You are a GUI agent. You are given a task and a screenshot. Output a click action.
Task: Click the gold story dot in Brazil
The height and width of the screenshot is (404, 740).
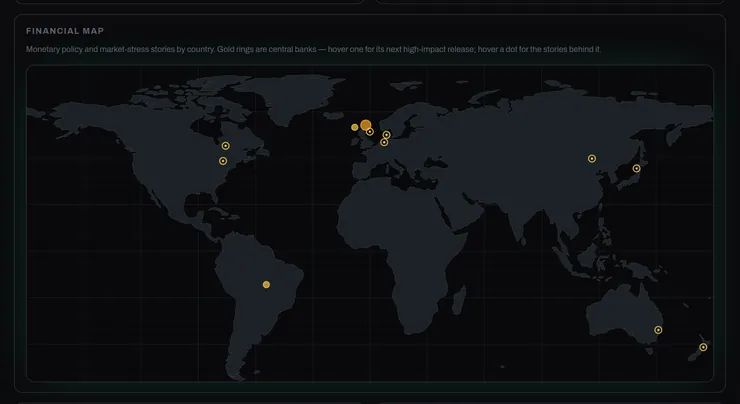pos(266,285)
